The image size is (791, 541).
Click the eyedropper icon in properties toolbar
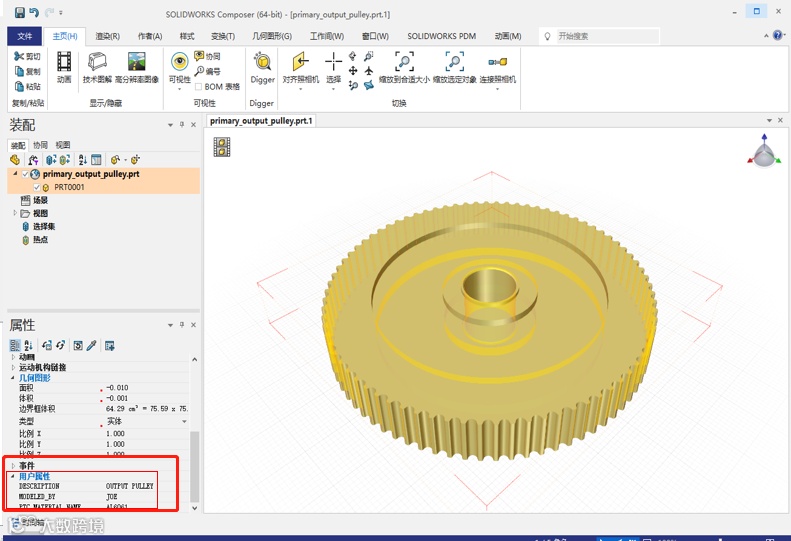(91, 346)
